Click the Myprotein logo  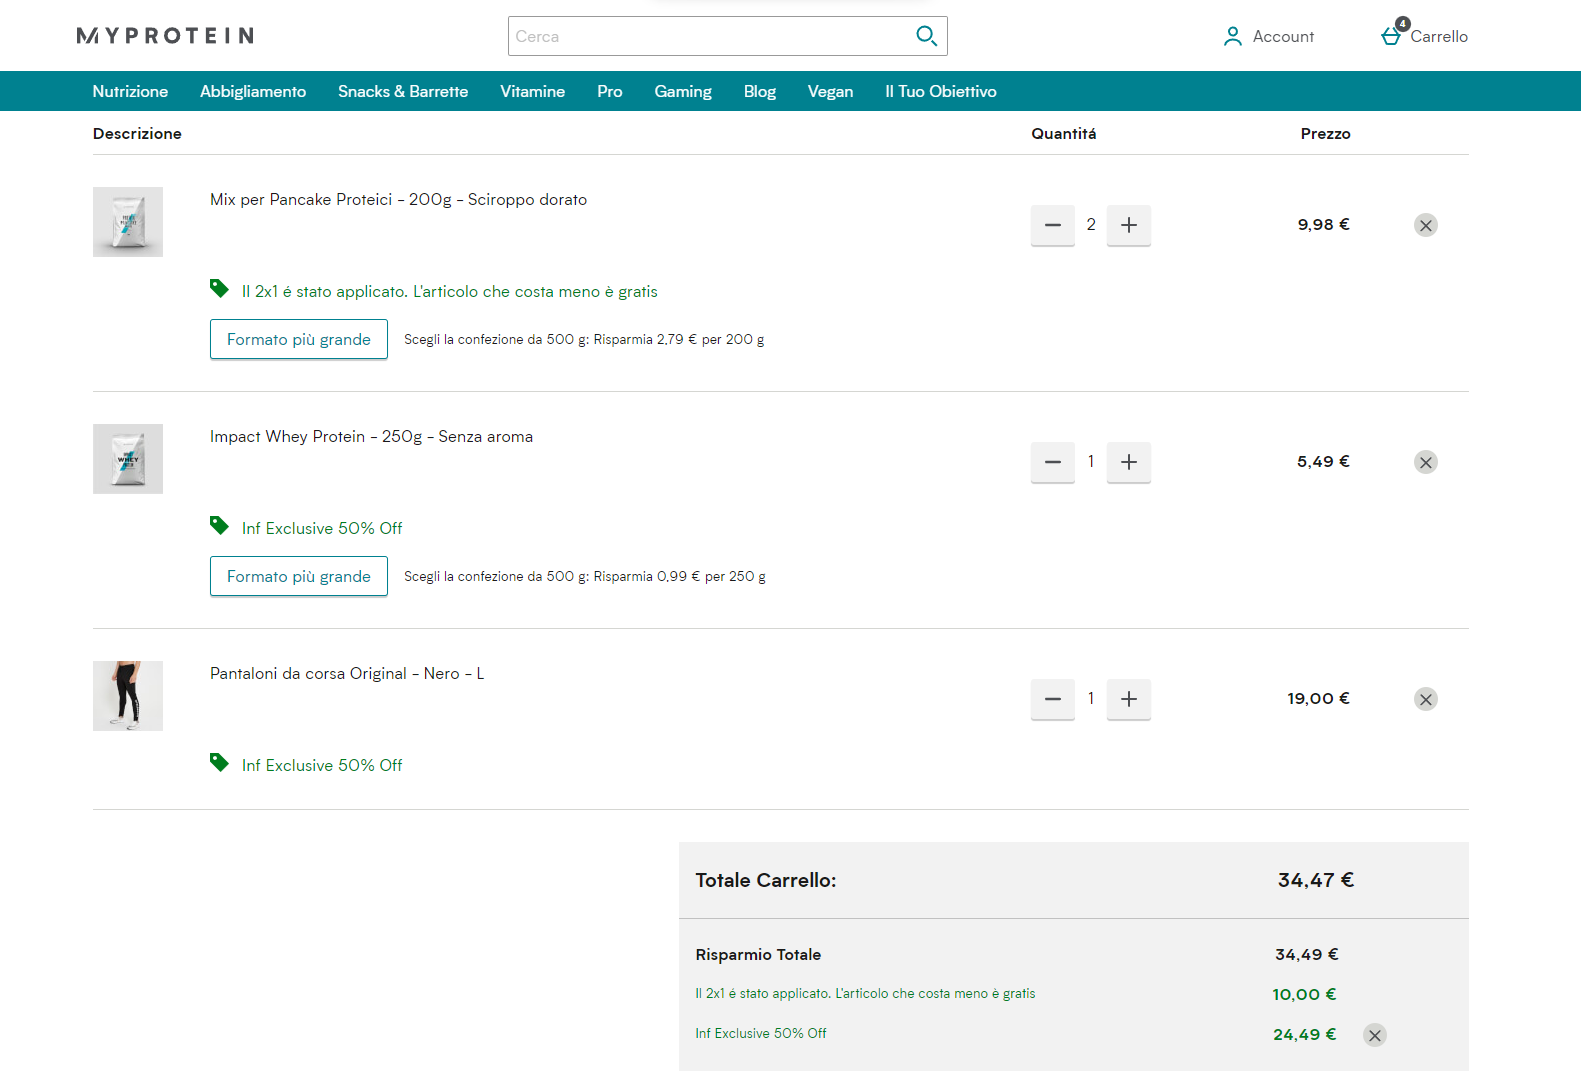tap(165, 36)
